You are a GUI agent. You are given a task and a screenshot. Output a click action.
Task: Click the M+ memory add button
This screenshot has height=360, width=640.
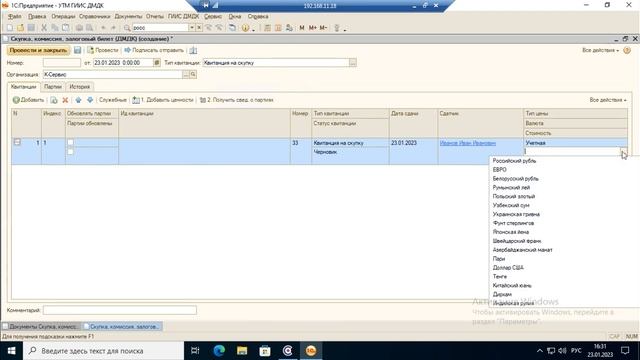click(312, 28)
